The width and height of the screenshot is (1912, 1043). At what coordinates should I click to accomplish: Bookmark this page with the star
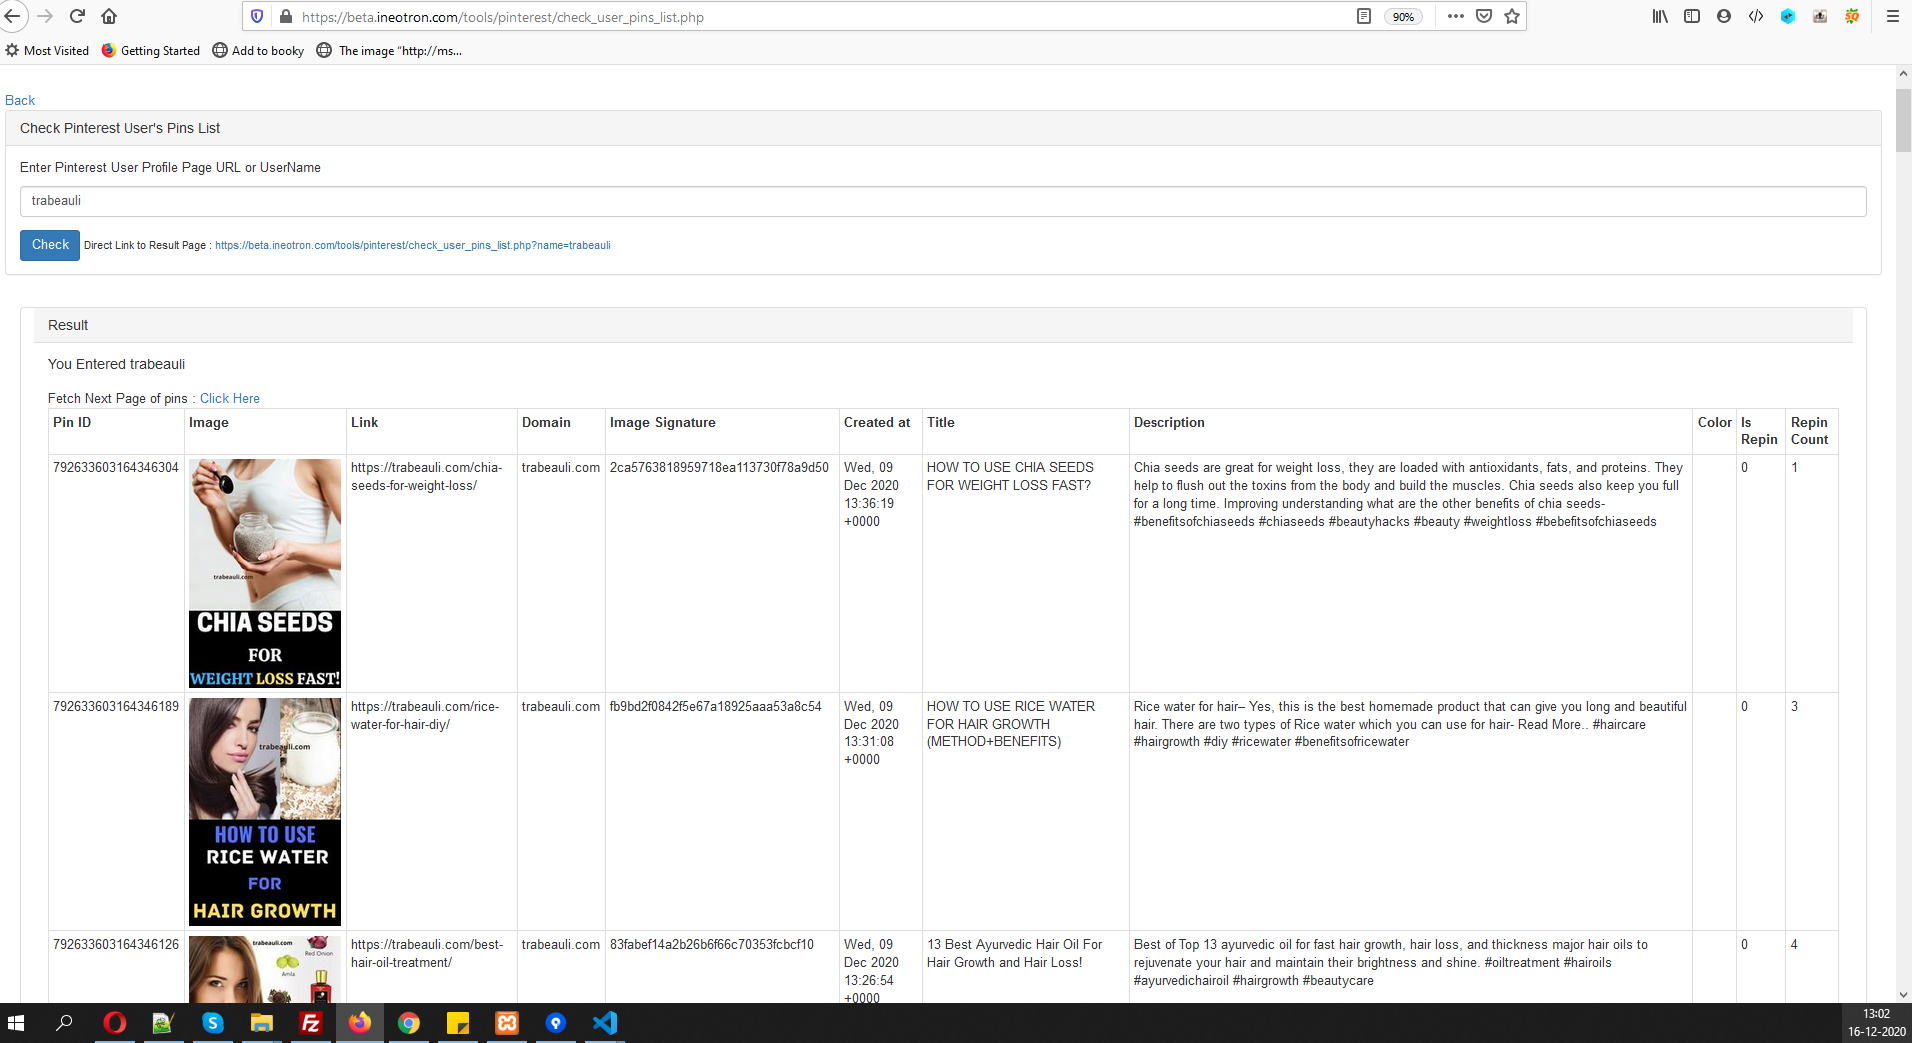tap(1512, 16)
